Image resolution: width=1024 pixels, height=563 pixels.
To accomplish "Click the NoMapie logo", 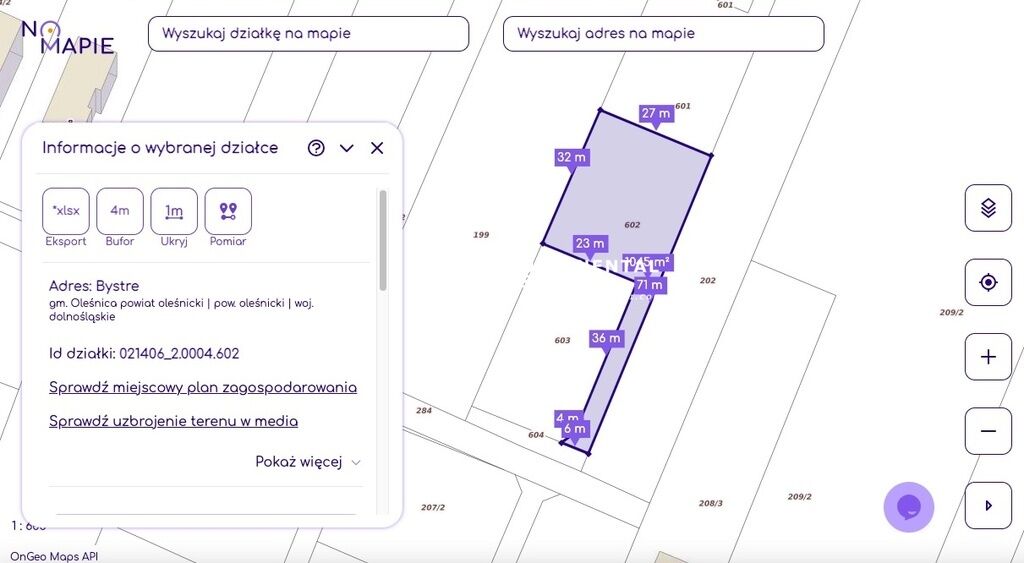I will coord(68,38).
